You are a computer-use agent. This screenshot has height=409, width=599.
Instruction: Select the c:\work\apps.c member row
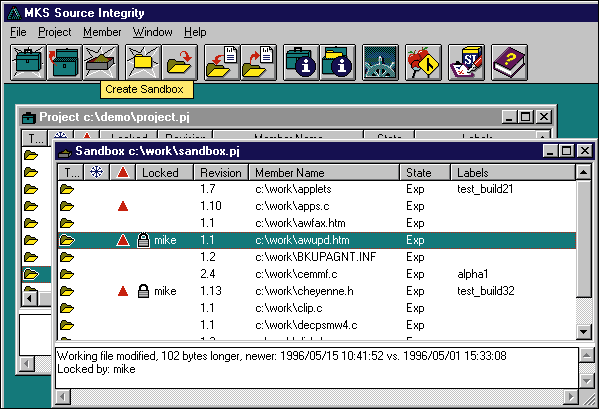(317, 206)
